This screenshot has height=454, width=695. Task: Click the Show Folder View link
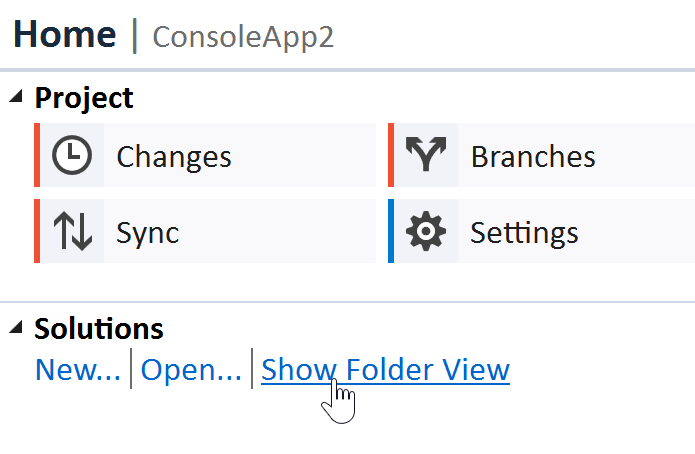(385, 370)
